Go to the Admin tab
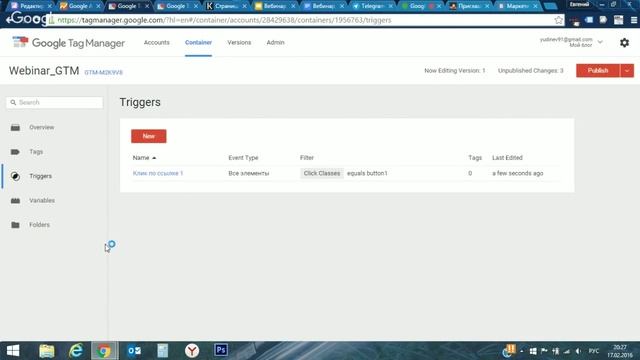Image resolution: width=640 pixels, height=360 pixels. pyautogui.click(x=276, y=42)
